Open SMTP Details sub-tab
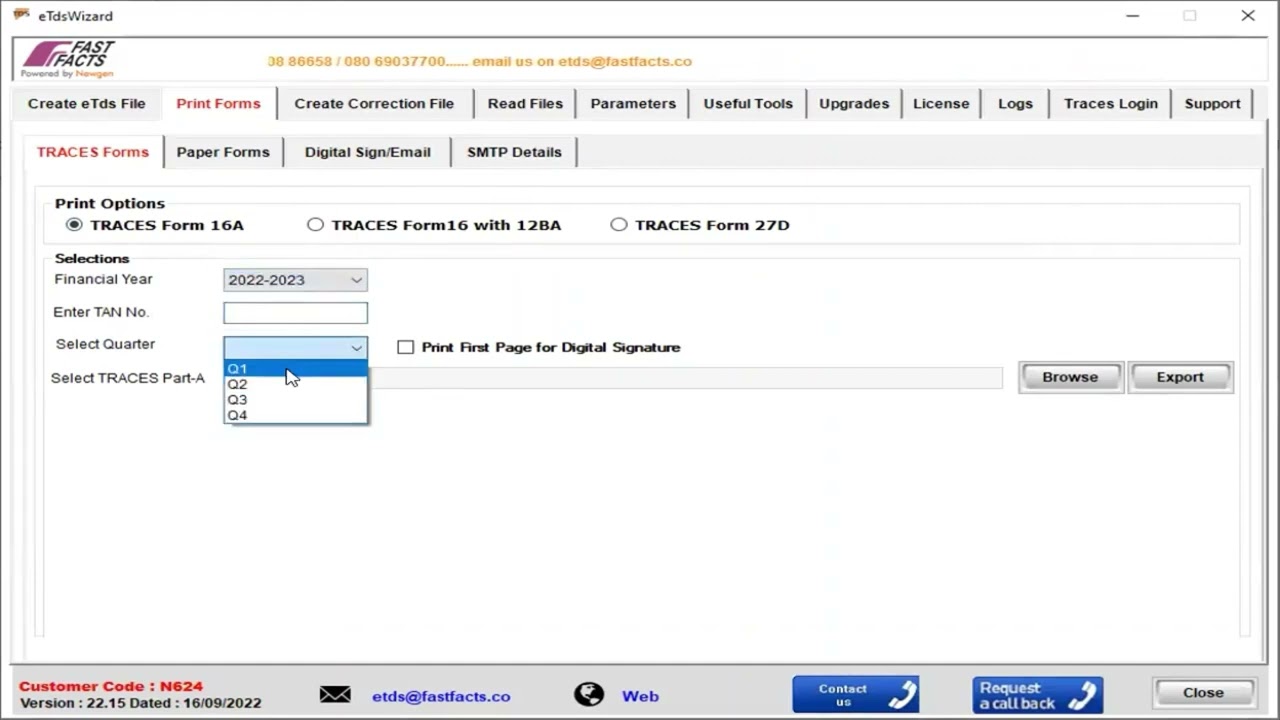Image resolution: width=1280 pixels, height=720 pixels. click(x=514, y=152)
